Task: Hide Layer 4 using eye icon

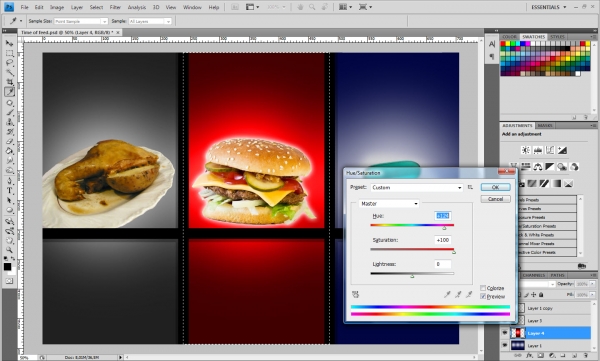Action: tap(505, 333)
